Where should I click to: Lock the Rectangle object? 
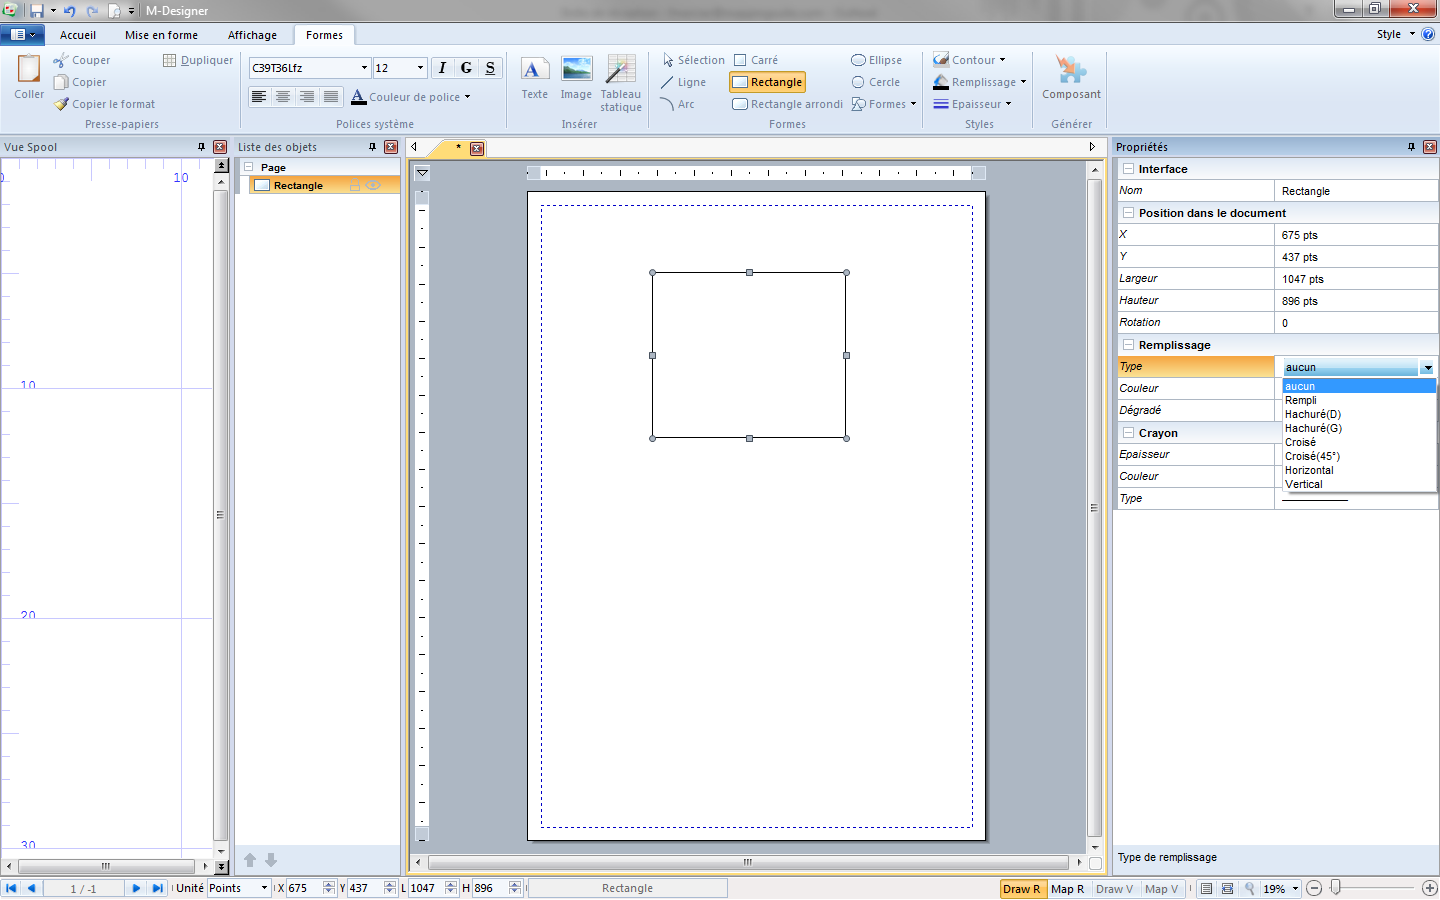355,185
